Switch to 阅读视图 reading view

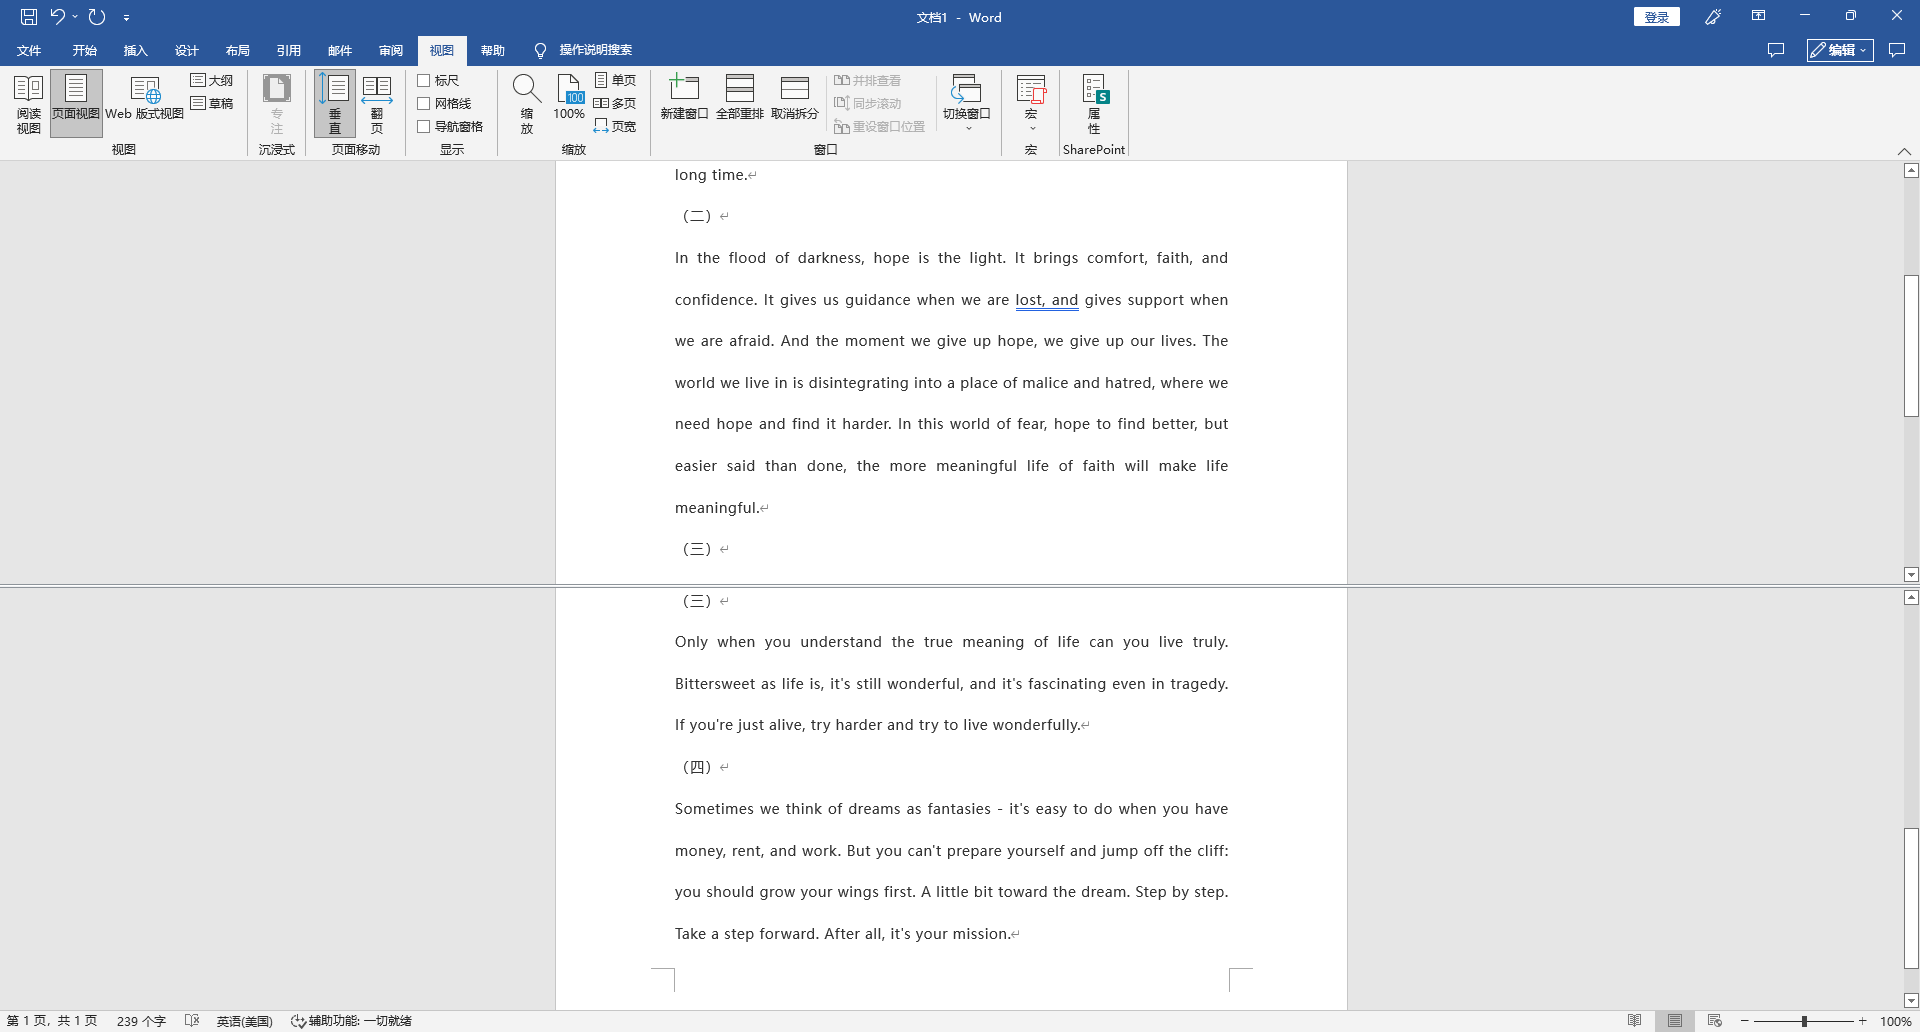coord(28,104)
